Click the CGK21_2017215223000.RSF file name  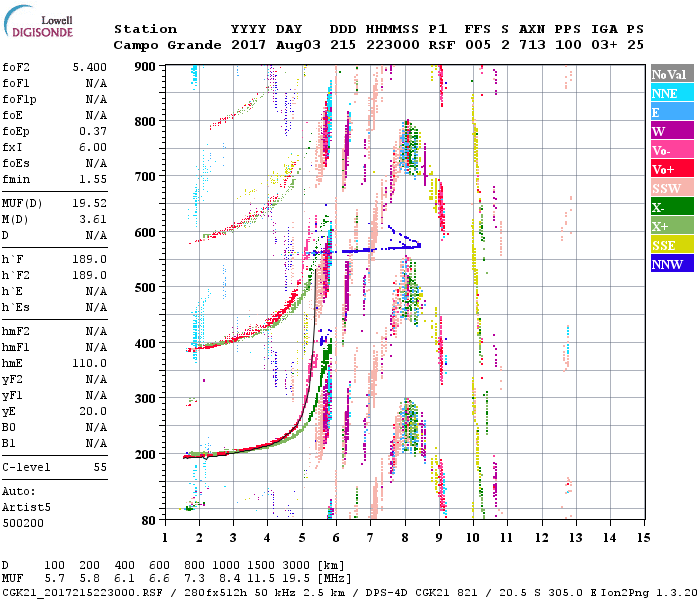click(x=82, y=592)
